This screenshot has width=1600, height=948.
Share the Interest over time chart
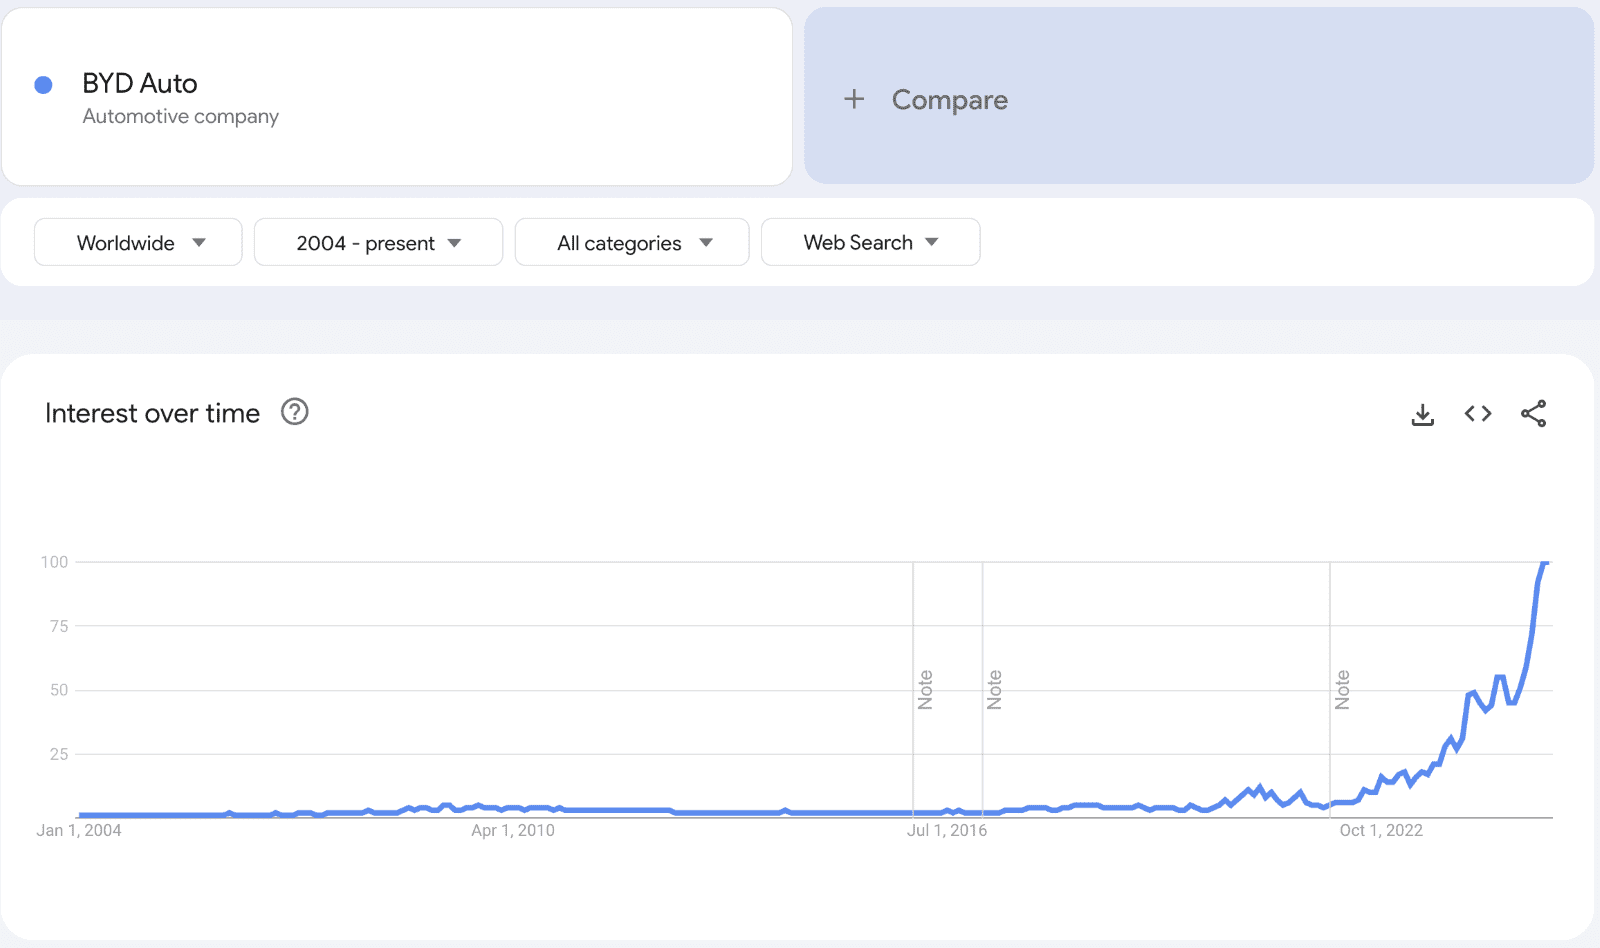(1533, 413)
